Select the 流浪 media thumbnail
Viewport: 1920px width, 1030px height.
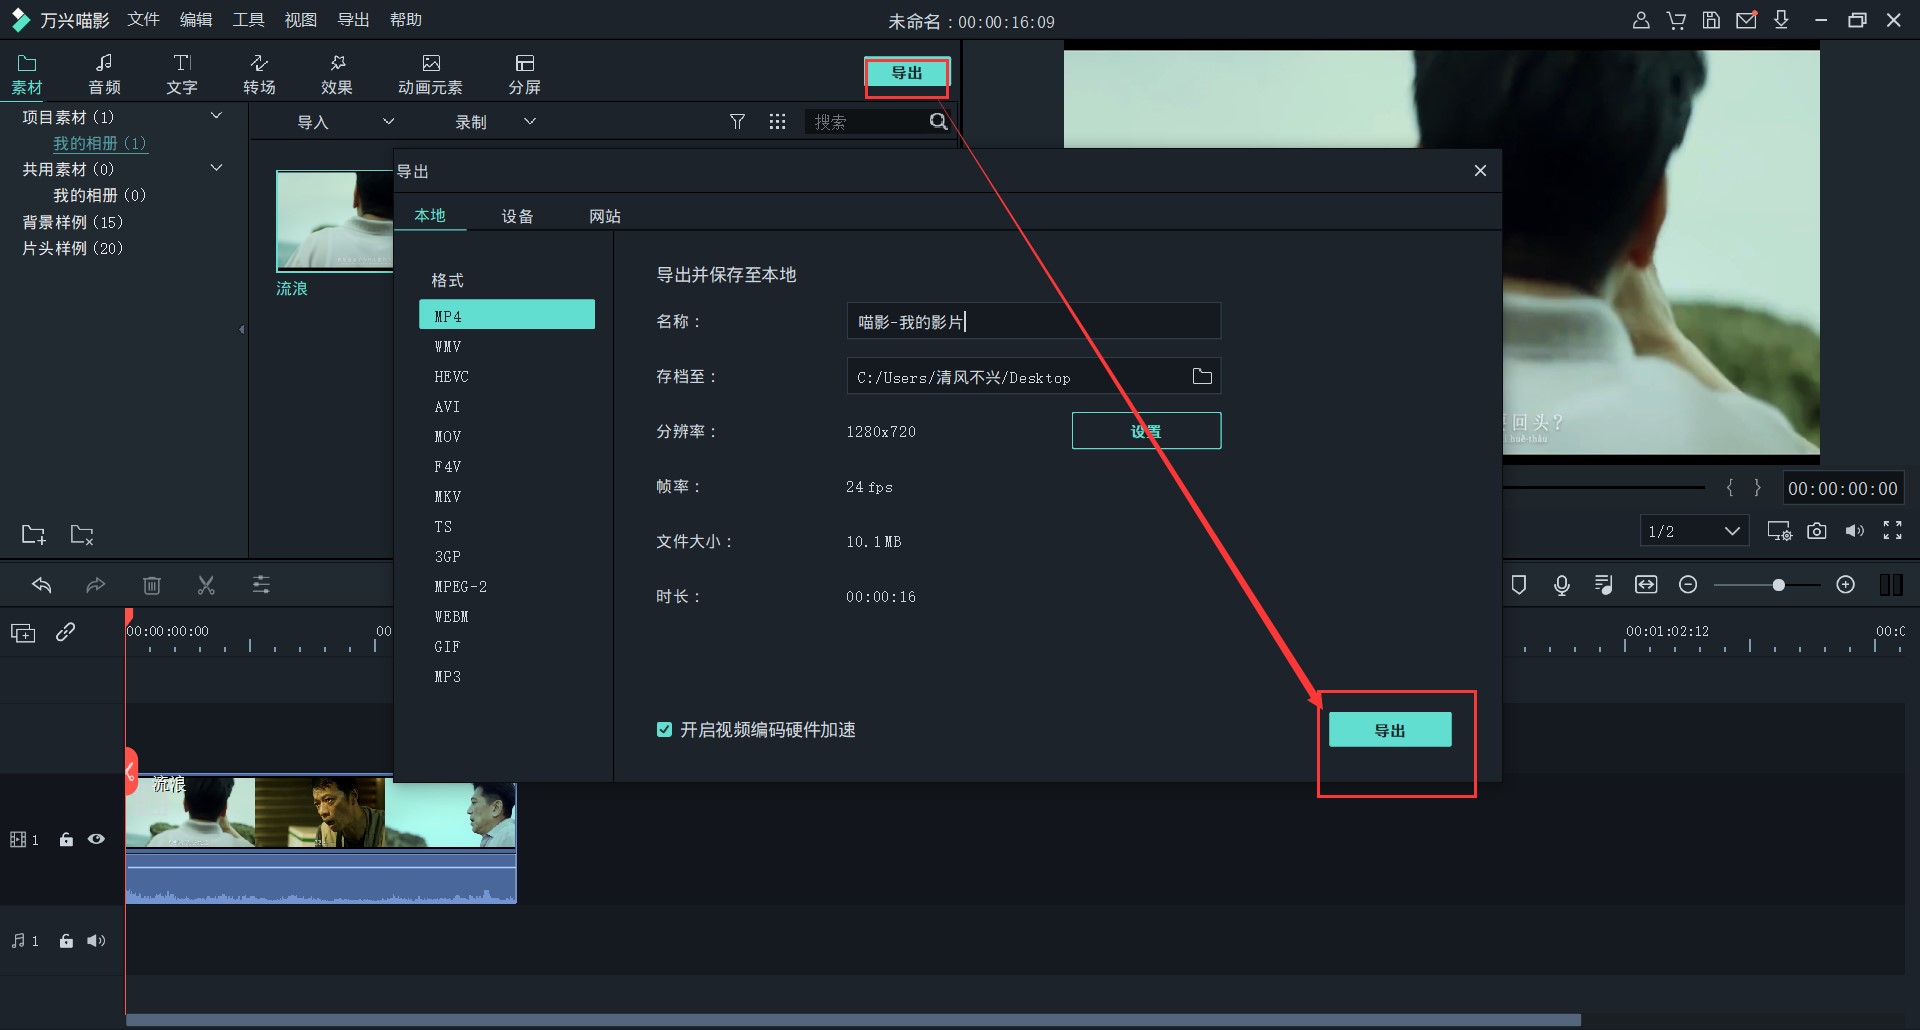click(334, 221)
